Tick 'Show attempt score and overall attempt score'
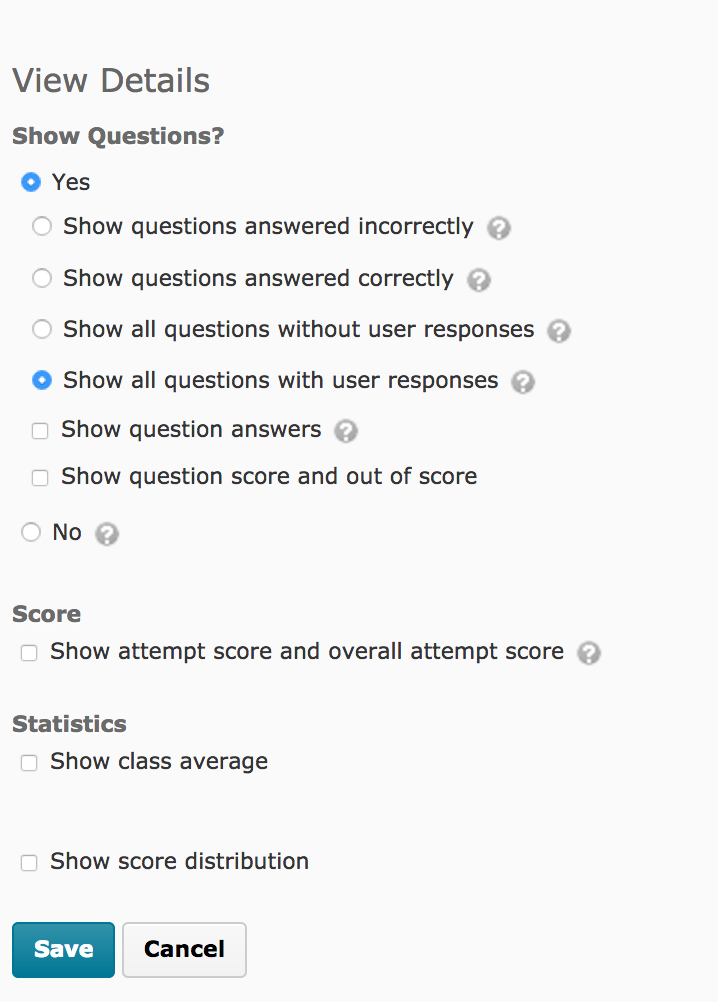The width and height of the screenshot is (718, 1002). pos(29,653)
